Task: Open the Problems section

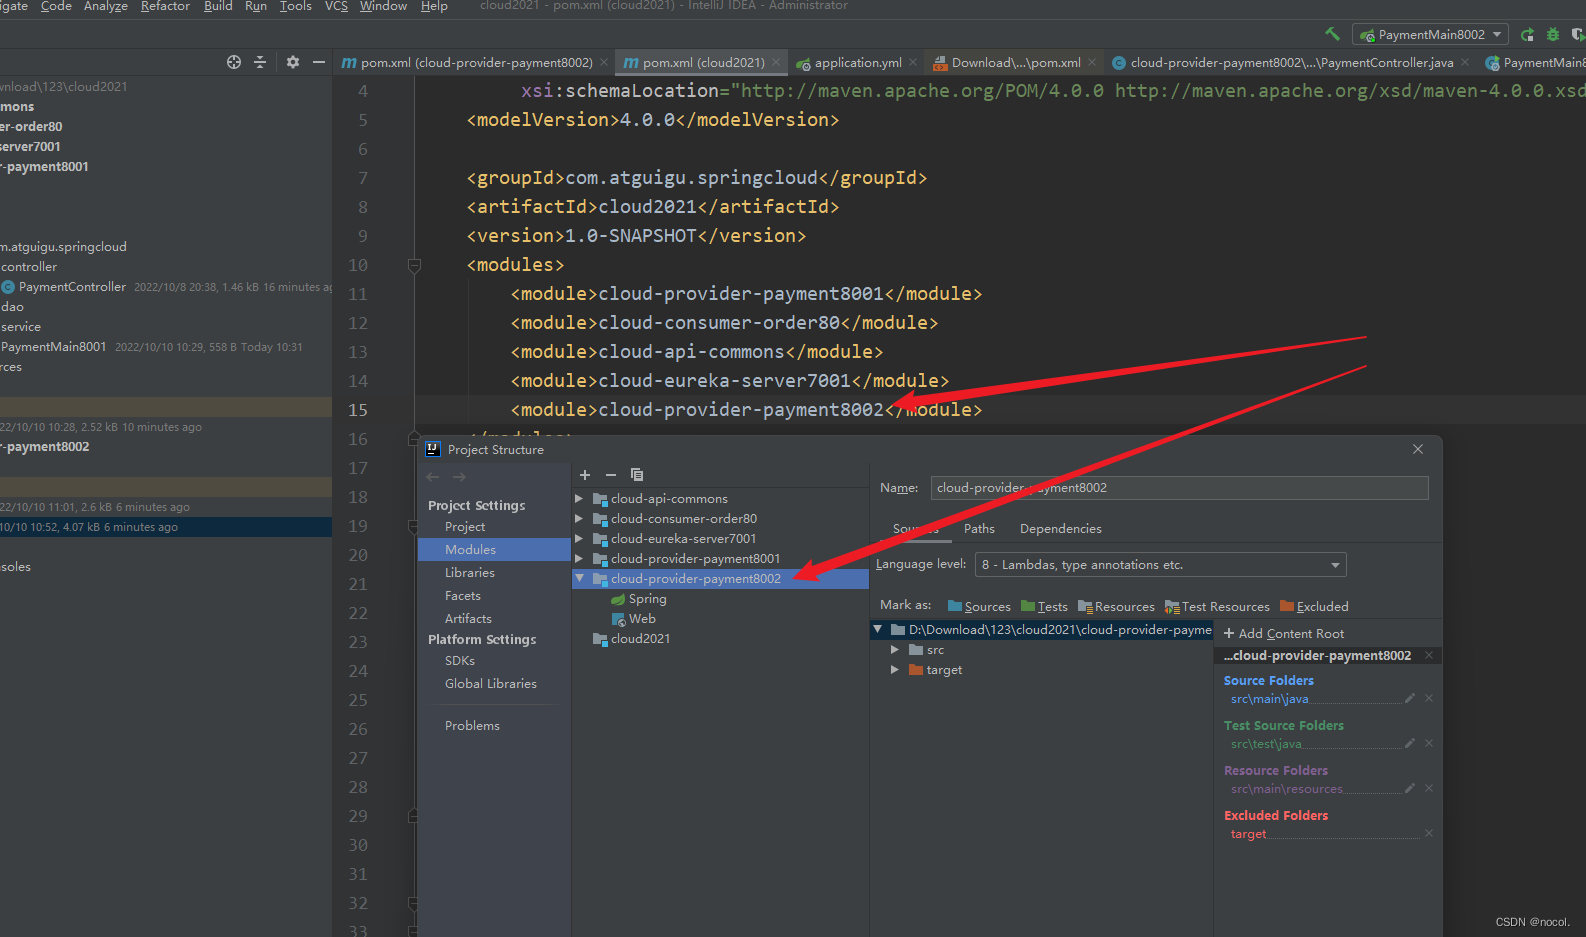Action: pyautogui.click(x=472, y=726)
